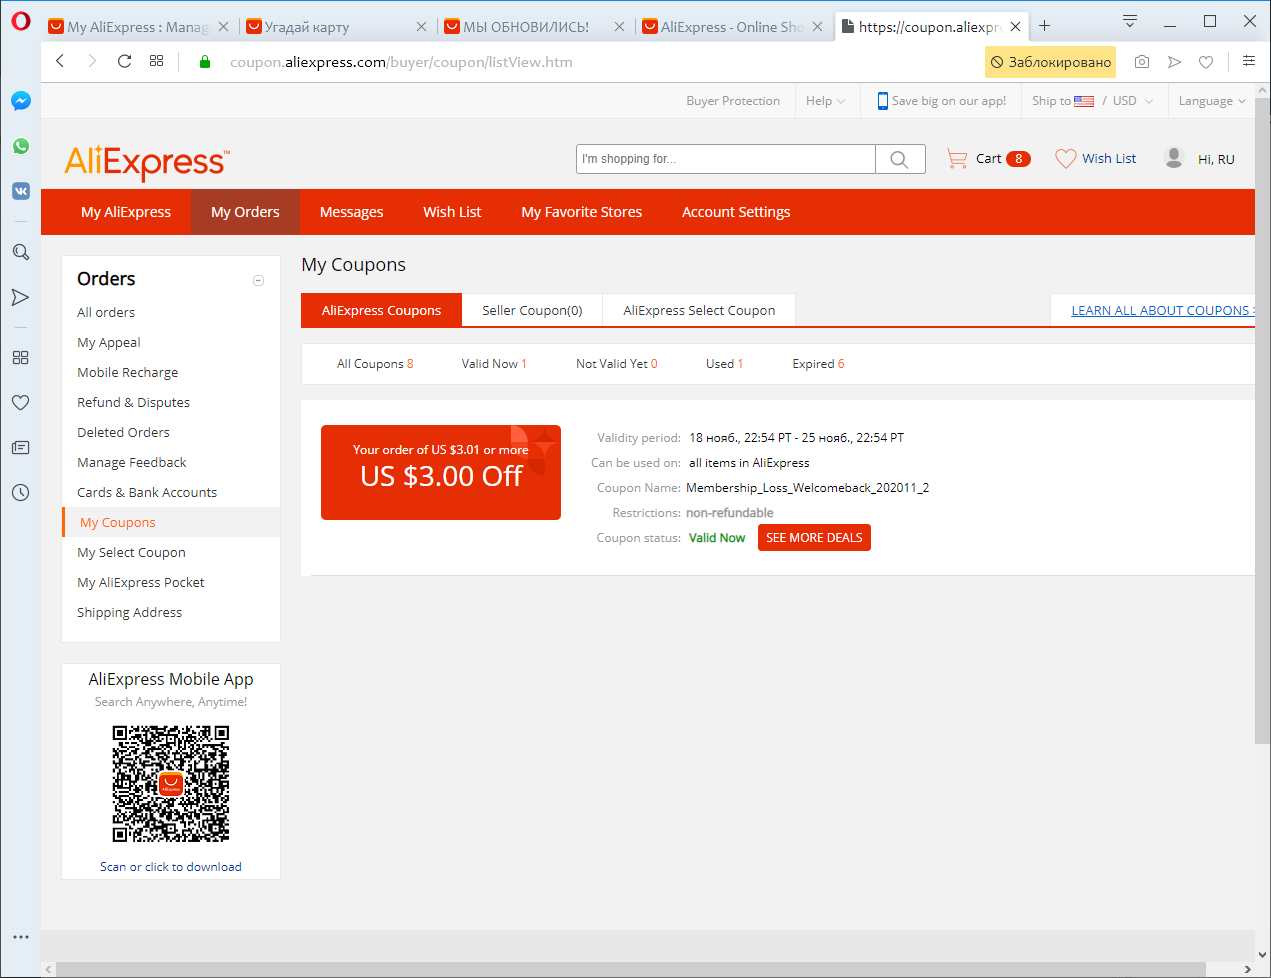Open LEARN ALL ABOUT COUPONS link
This screenshot has height=978, width=1271.
1162,311
